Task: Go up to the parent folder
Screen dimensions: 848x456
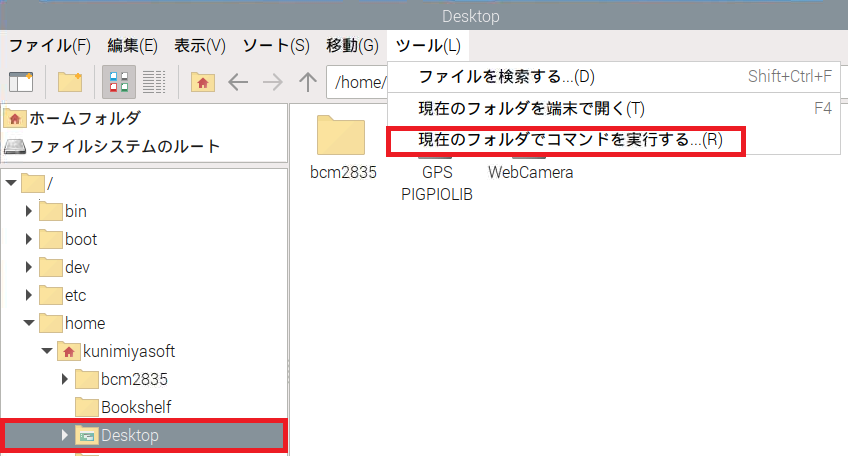Action: (308, 82)
